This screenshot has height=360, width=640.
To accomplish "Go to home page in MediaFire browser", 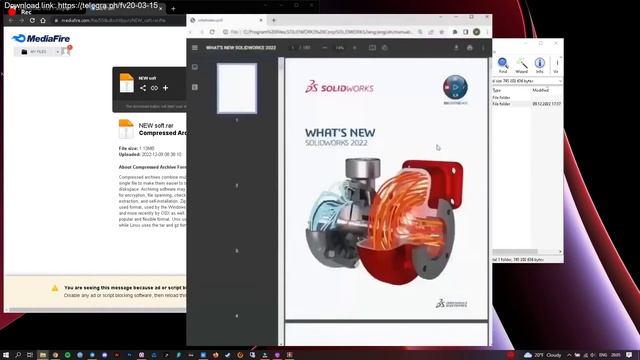I will 43,20.
